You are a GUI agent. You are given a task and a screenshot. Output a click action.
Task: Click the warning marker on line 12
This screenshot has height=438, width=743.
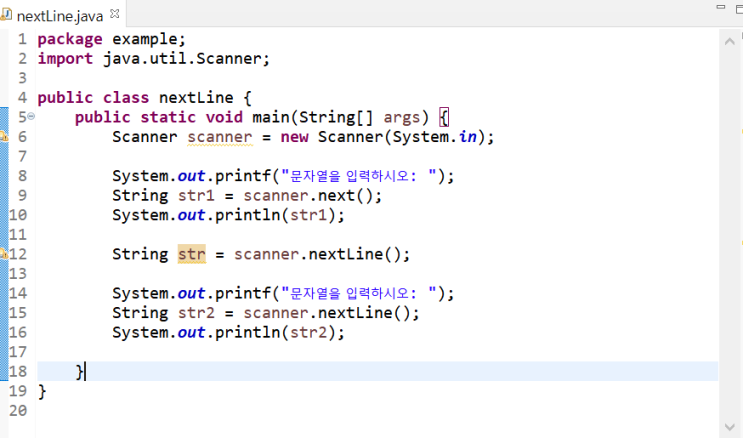[x=4, y=254]
